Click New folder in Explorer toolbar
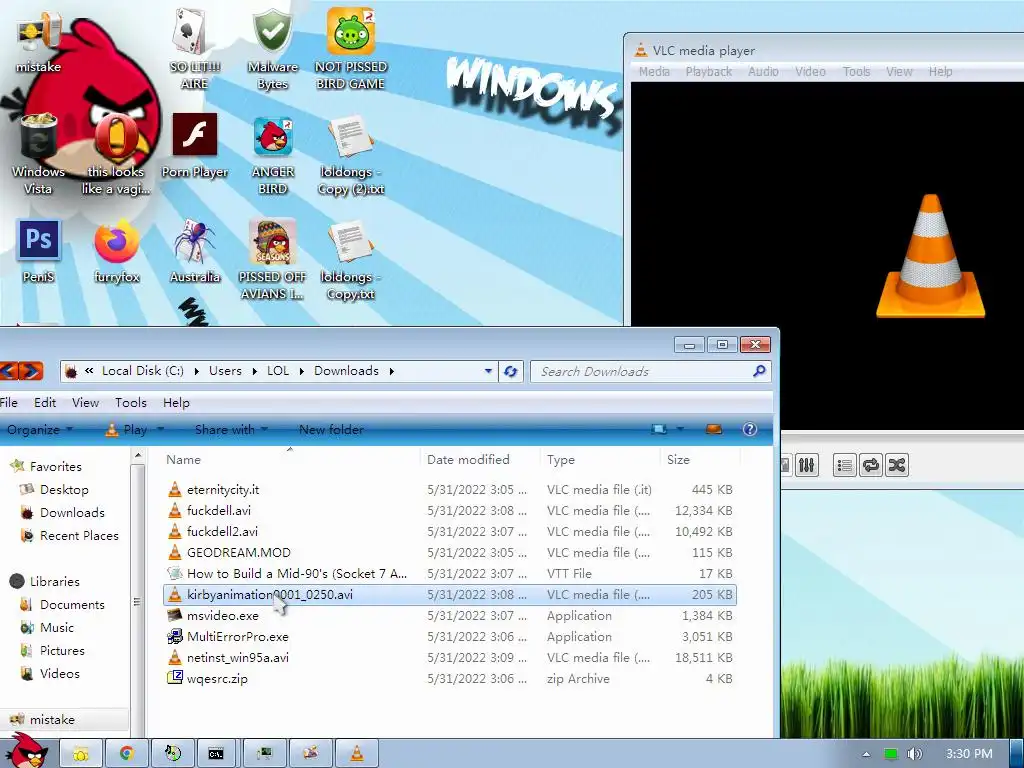 click(331, 430)
